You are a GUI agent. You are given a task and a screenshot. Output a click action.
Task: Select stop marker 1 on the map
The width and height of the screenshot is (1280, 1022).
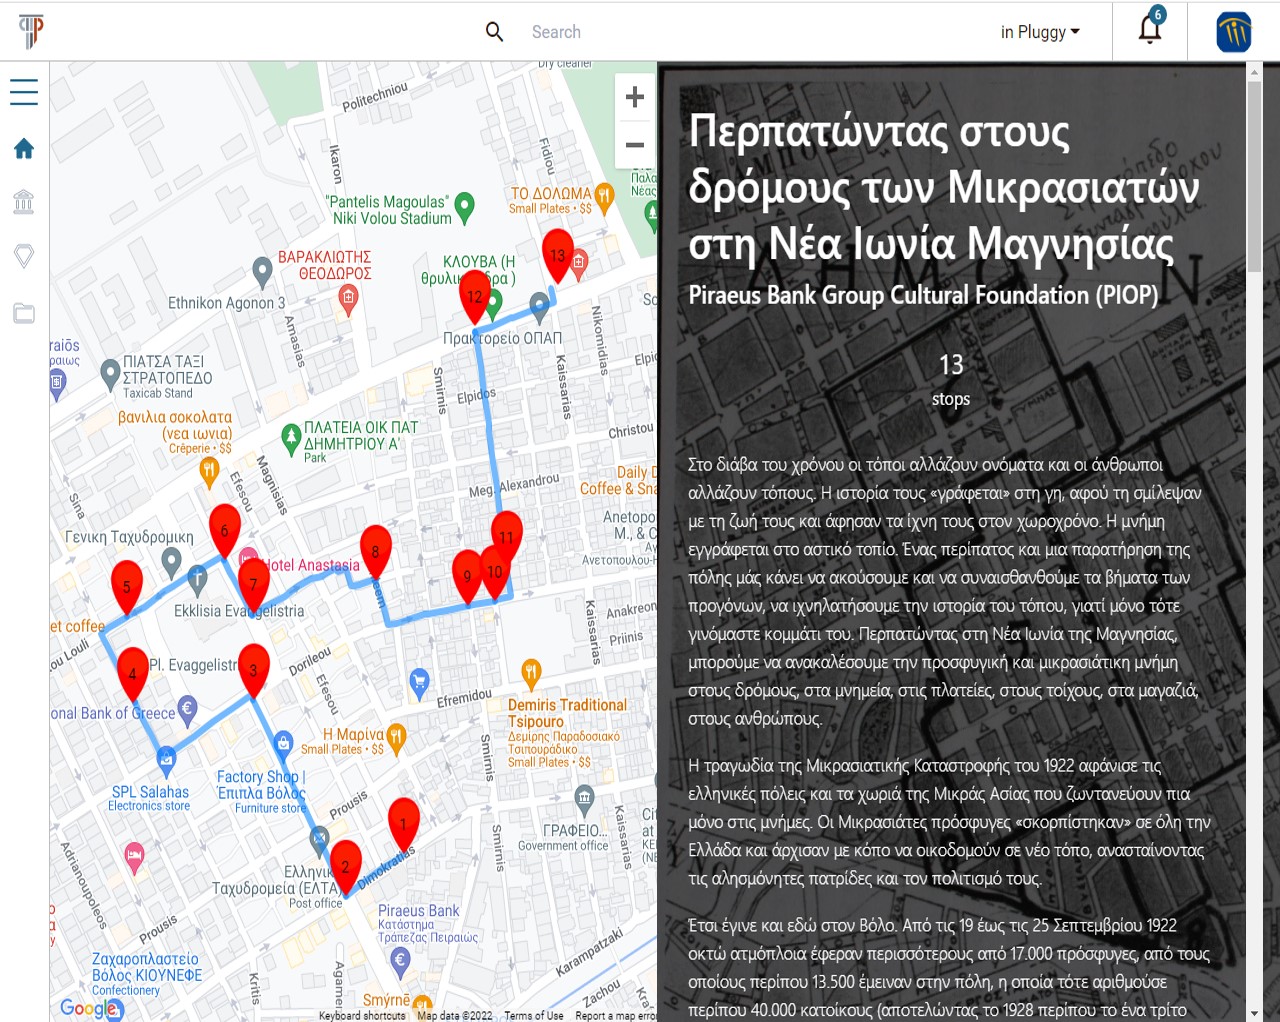(x=403, y=823)
